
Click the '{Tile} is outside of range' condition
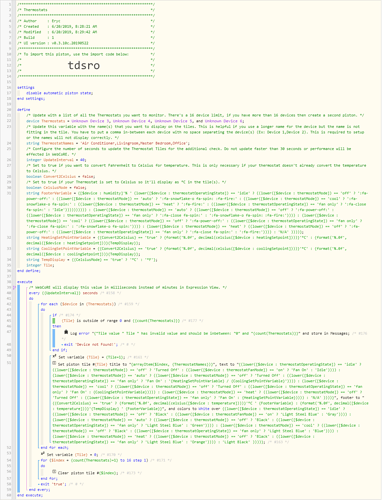tap(121, 320)
